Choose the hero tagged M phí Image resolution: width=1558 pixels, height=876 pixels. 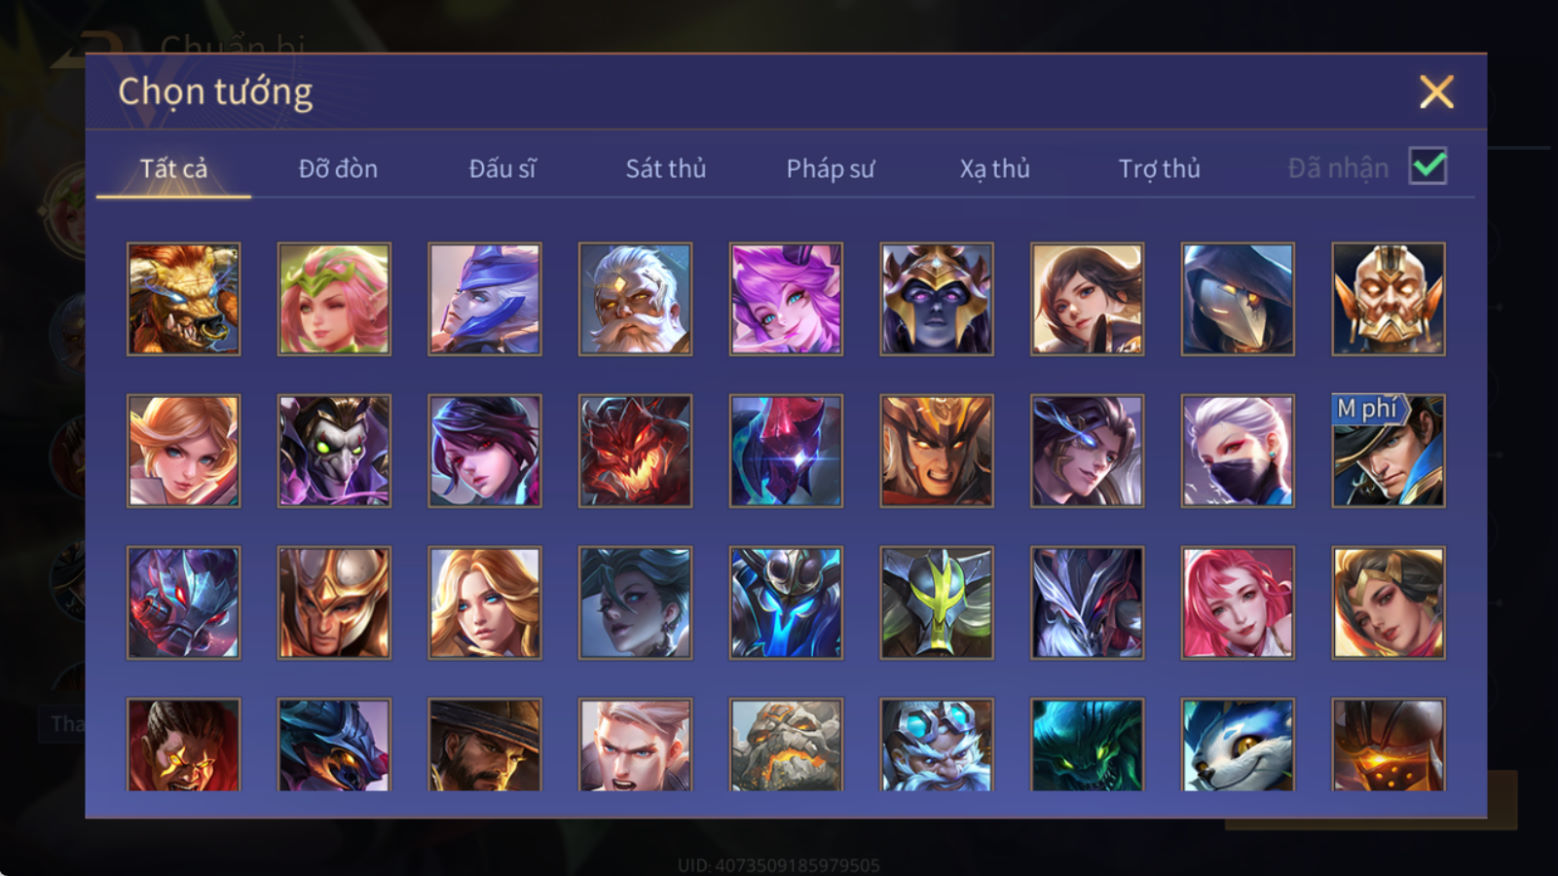[1388, 451]
